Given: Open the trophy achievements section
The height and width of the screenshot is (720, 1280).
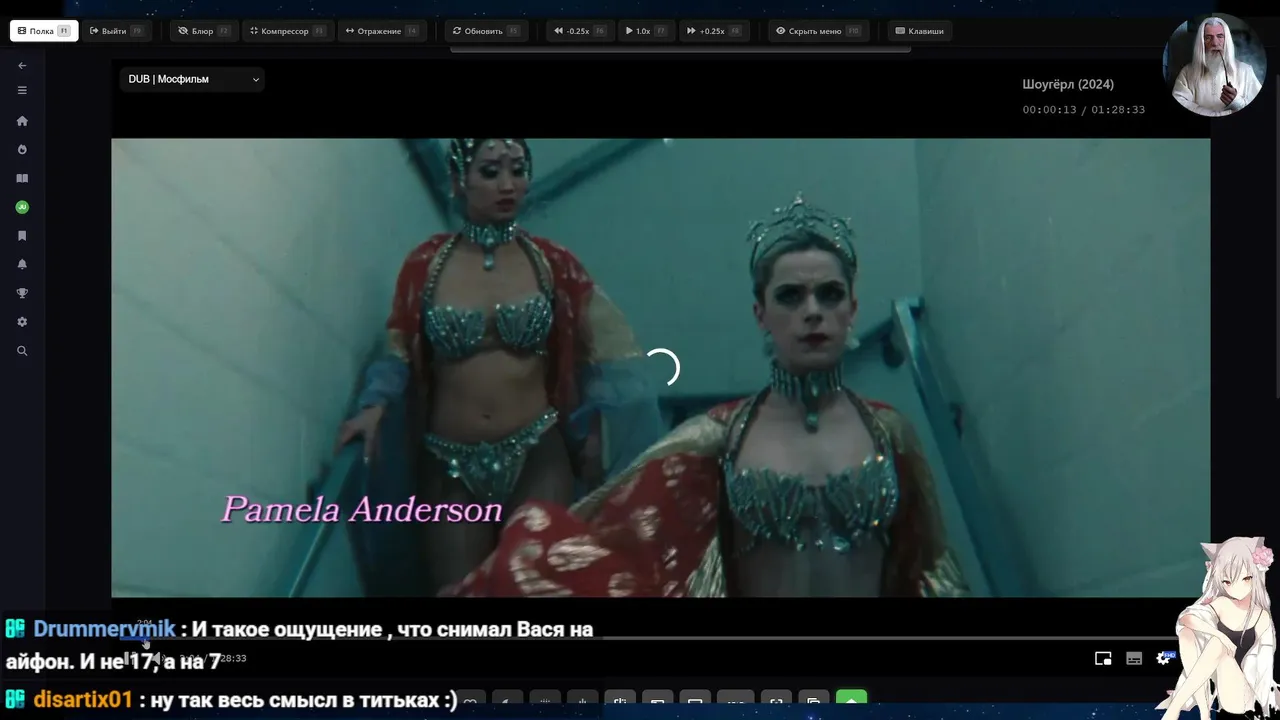Looking at the screenshot, I should 22,293.
